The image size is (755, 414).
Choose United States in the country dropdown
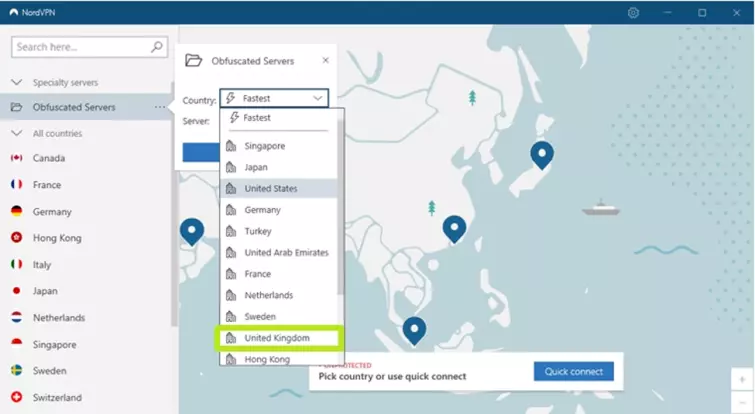[x=278, y=188]
